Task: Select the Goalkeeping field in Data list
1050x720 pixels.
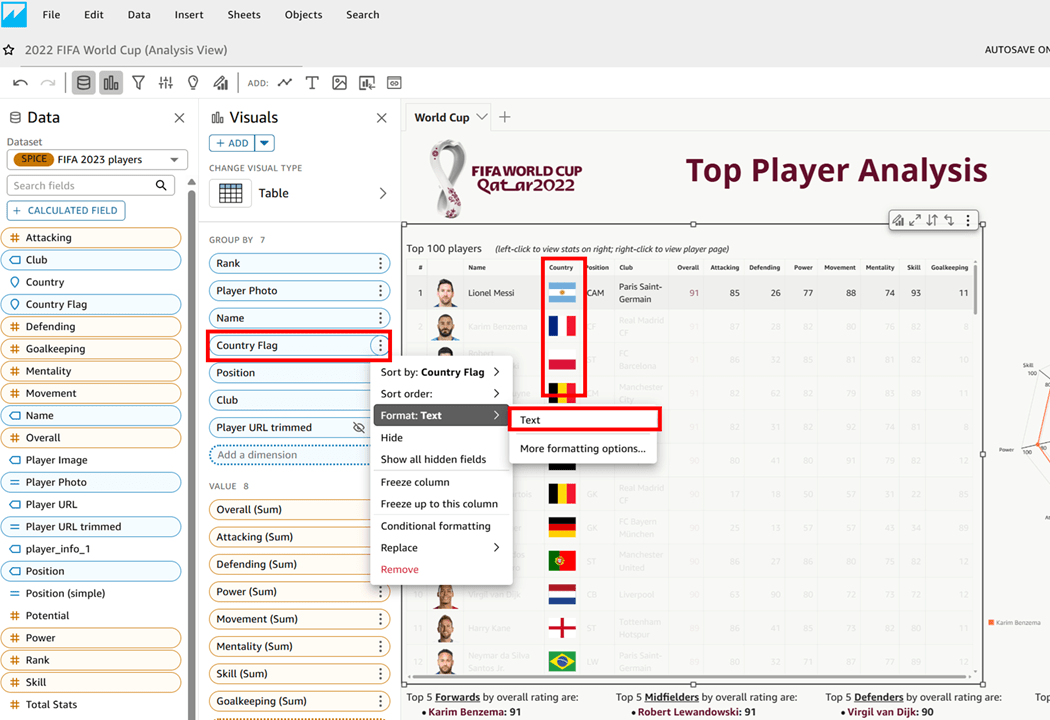Action: point(91,349)
